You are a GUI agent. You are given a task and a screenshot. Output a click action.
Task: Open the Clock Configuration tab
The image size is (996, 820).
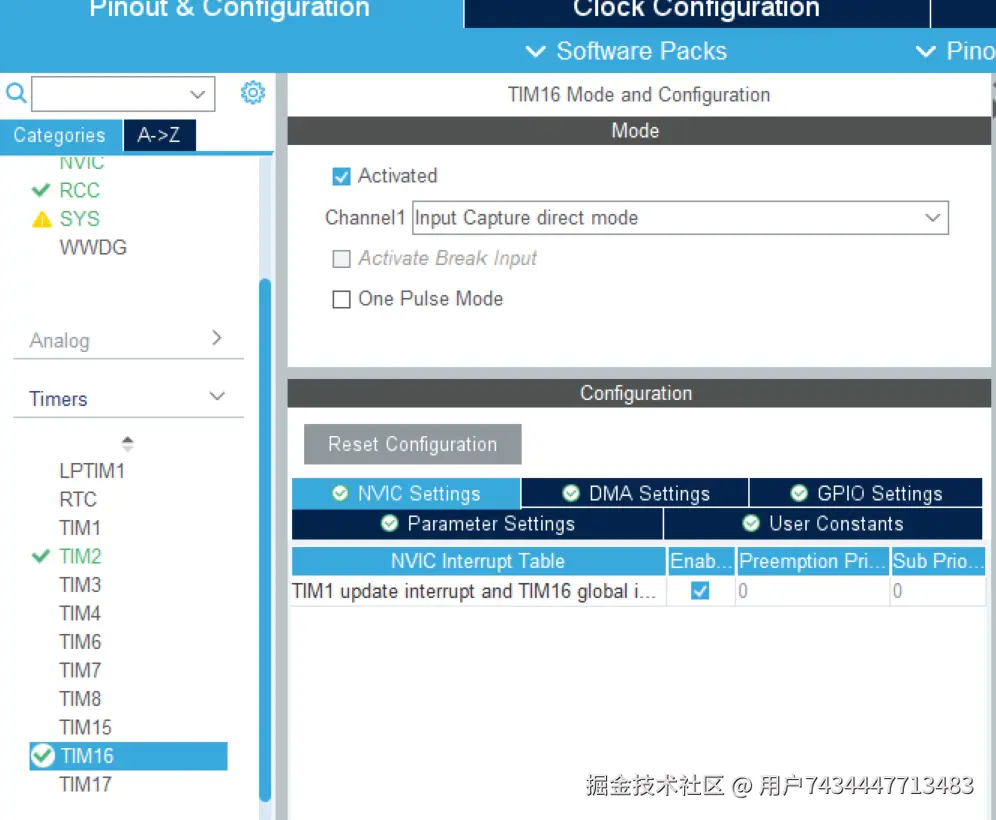click(696, 11)
